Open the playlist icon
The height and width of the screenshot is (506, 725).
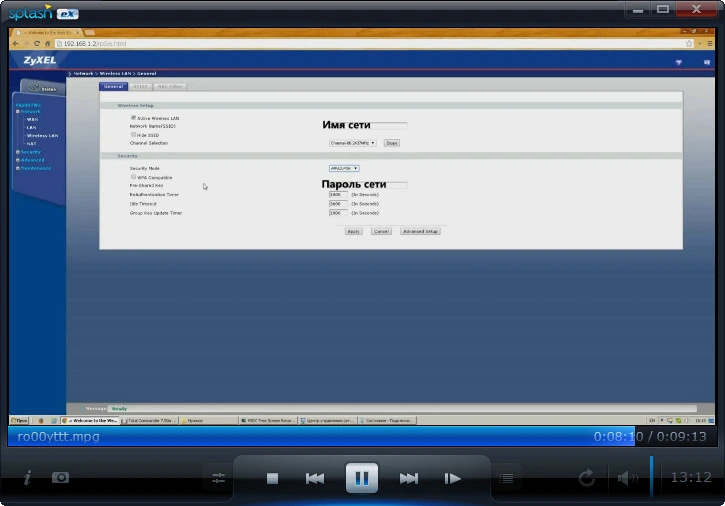[506, 478]
